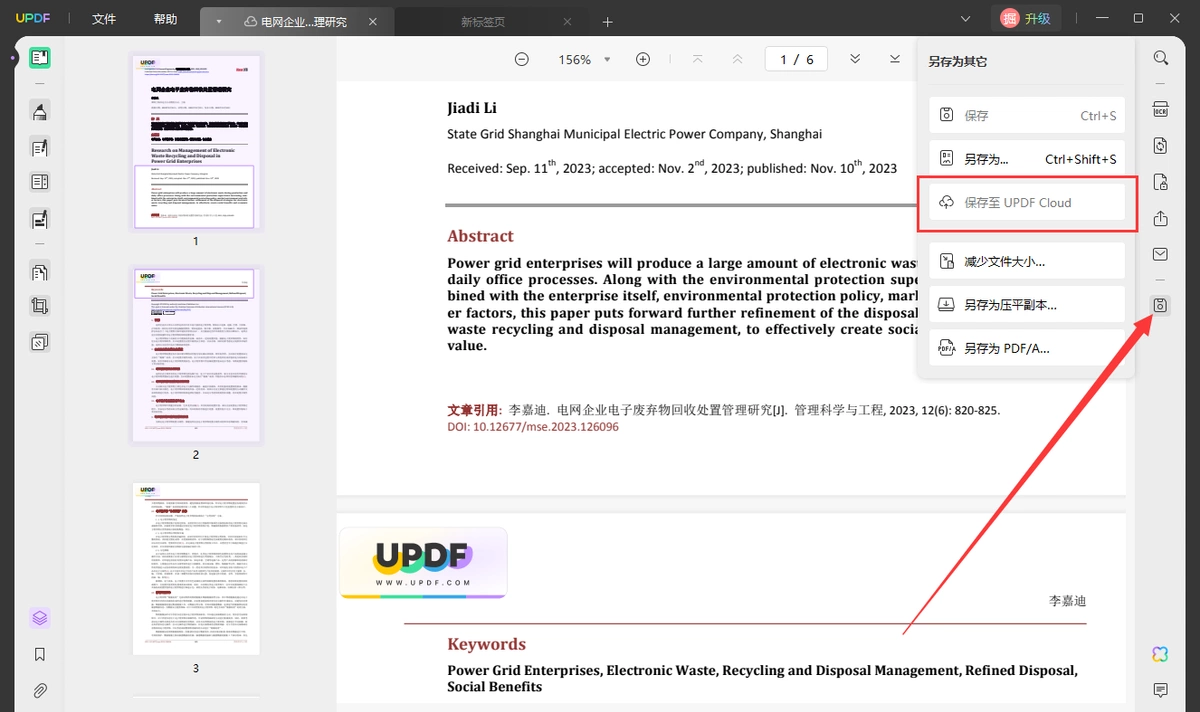Open the share file icon
This screenshot has height=712, width=1200.
click(1160, 218)
